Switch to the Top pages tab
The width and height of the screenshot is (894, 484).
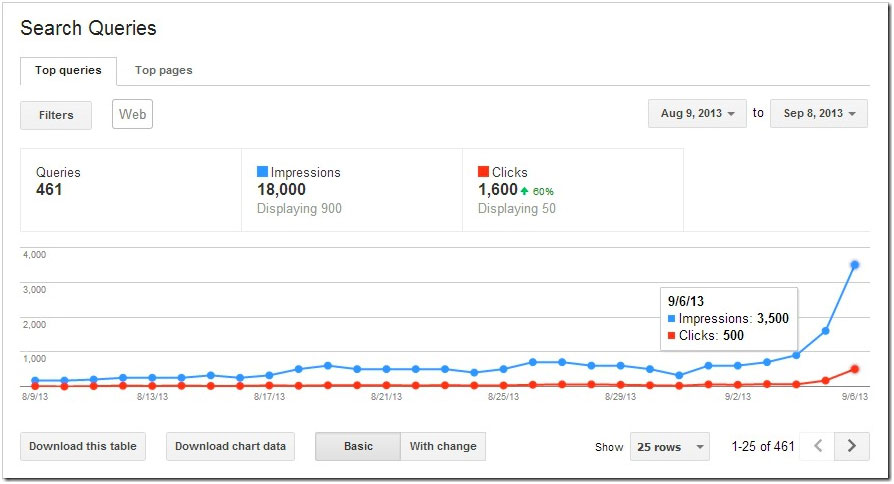[164, 70]
